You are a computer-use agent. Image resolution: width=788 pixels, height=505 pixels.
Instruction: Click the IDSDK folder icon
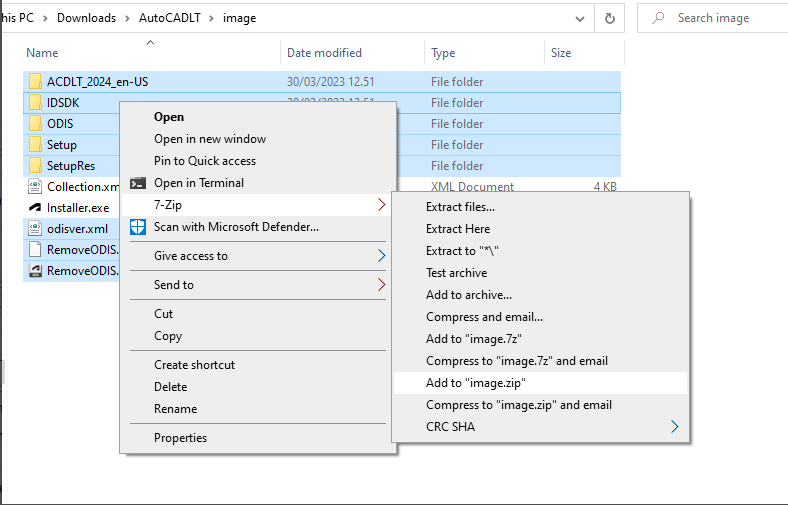pyautogui.click(x=35, y=103)
